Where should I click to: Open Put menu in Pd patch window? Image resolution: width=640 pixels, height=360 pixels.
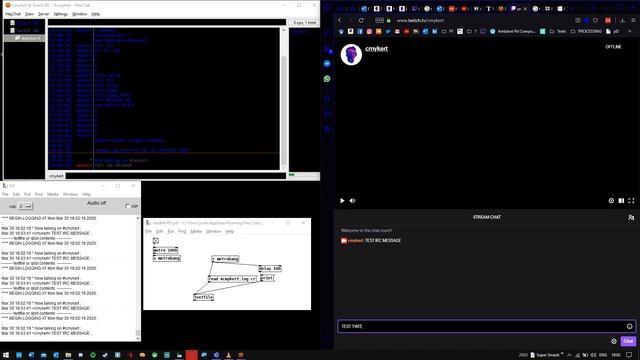[x=171, y=231]
